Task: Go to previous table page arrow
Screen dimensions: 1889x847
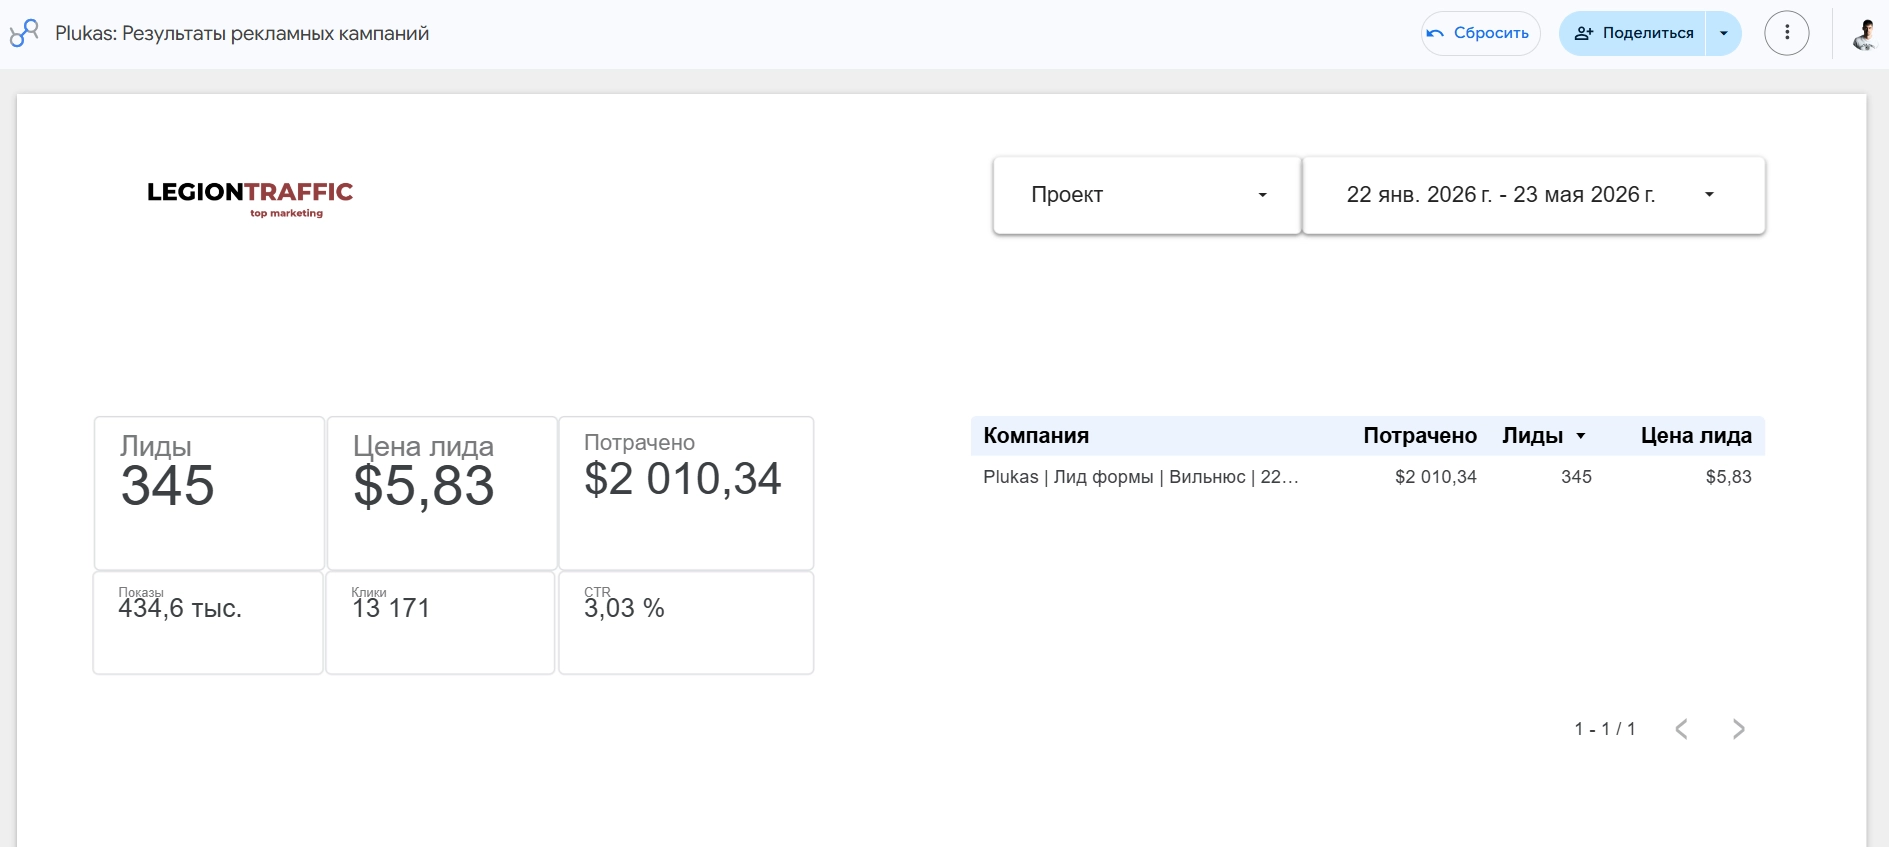Action: (x=1682, y=729)
